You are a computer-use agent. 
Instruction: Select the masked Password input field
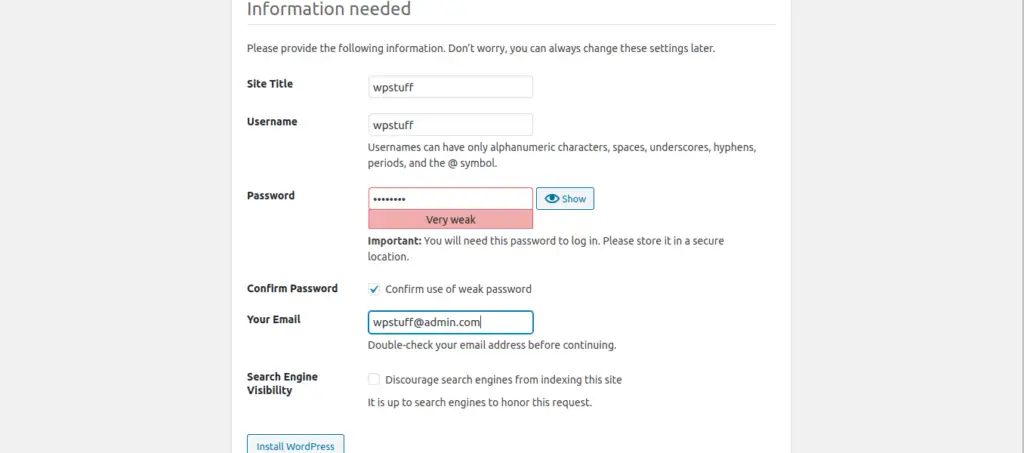(451, 198)
